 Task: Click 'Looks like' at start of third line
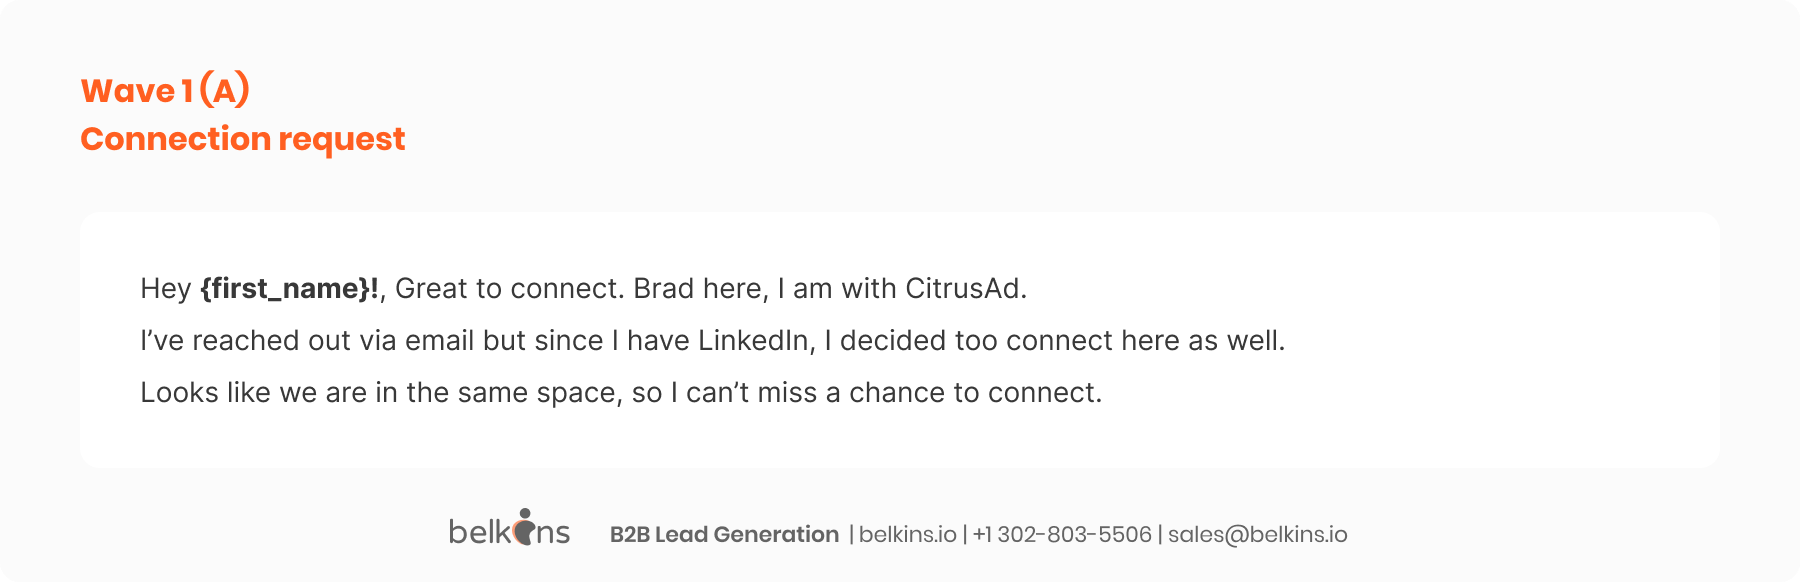tap(205, 393)
